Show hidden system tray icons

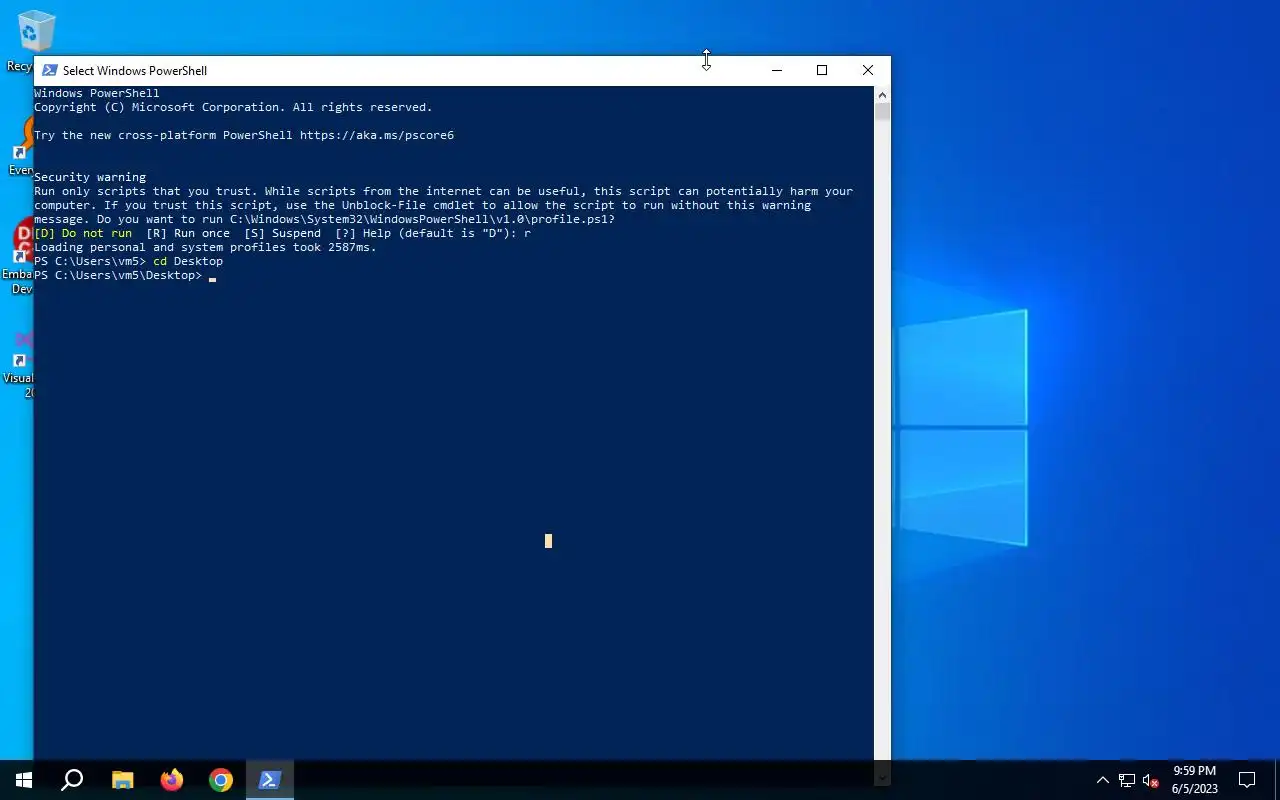(1103, 781)
